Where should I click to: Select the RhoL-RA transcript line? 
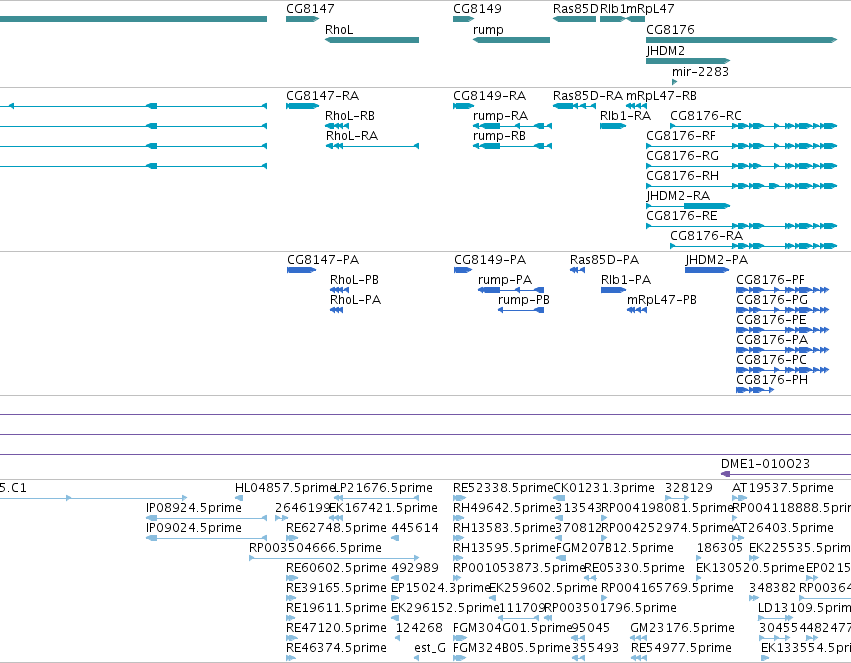click(x=372, y=146)
